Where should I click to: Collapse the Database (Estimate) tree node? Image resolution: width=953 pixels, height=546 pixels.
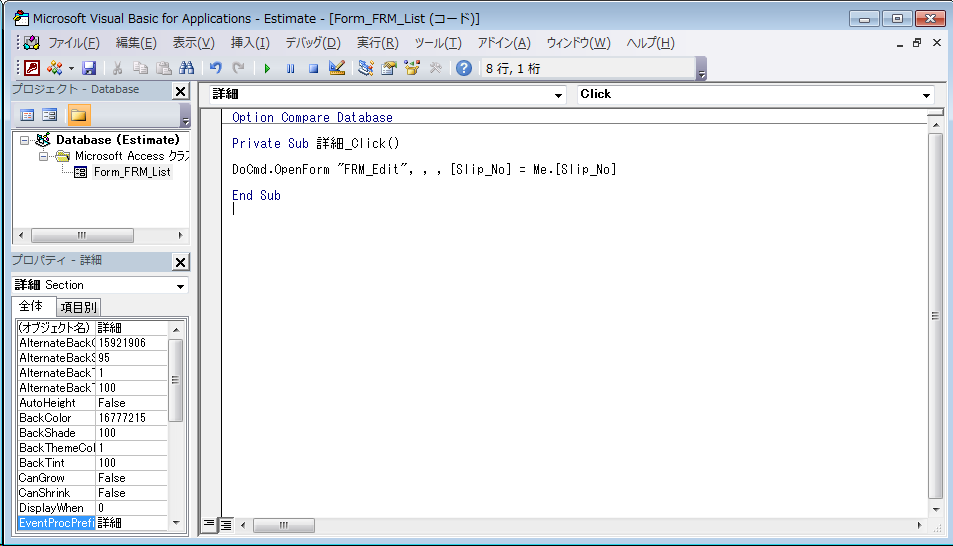pyautogui.click(x=24, y=140)
